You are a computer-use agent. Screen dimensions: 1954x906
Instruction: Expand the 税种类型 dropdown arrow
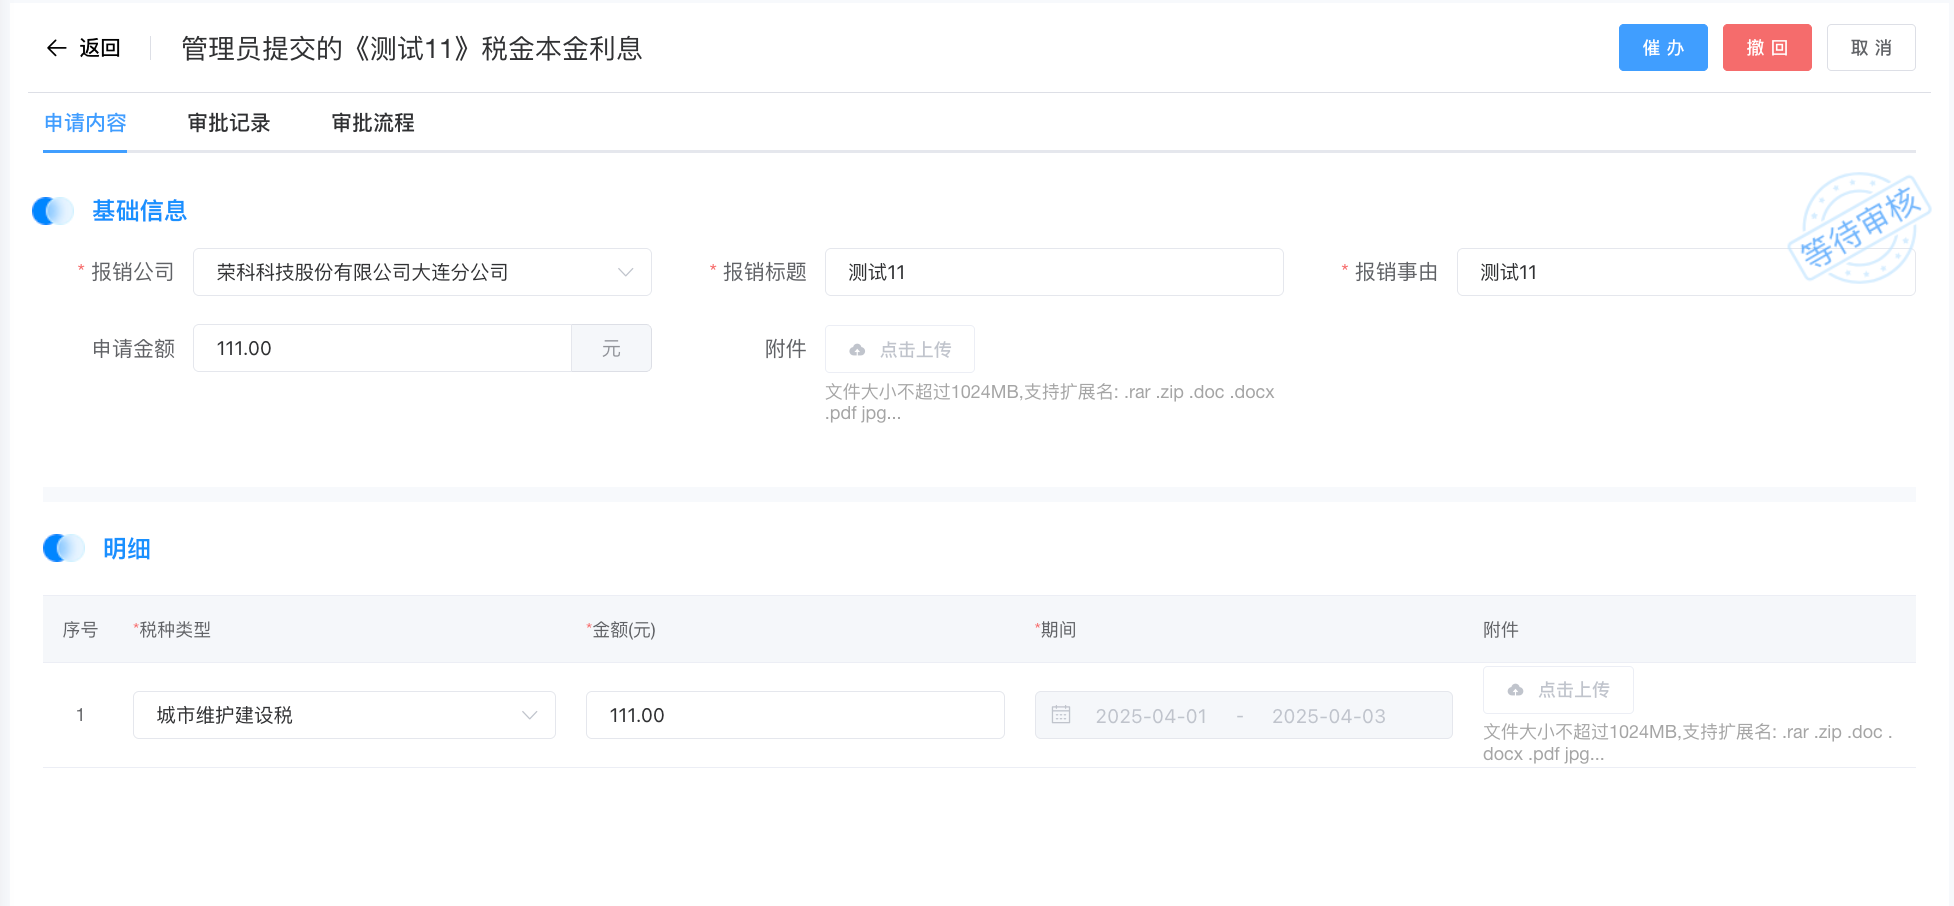(529, 715)
